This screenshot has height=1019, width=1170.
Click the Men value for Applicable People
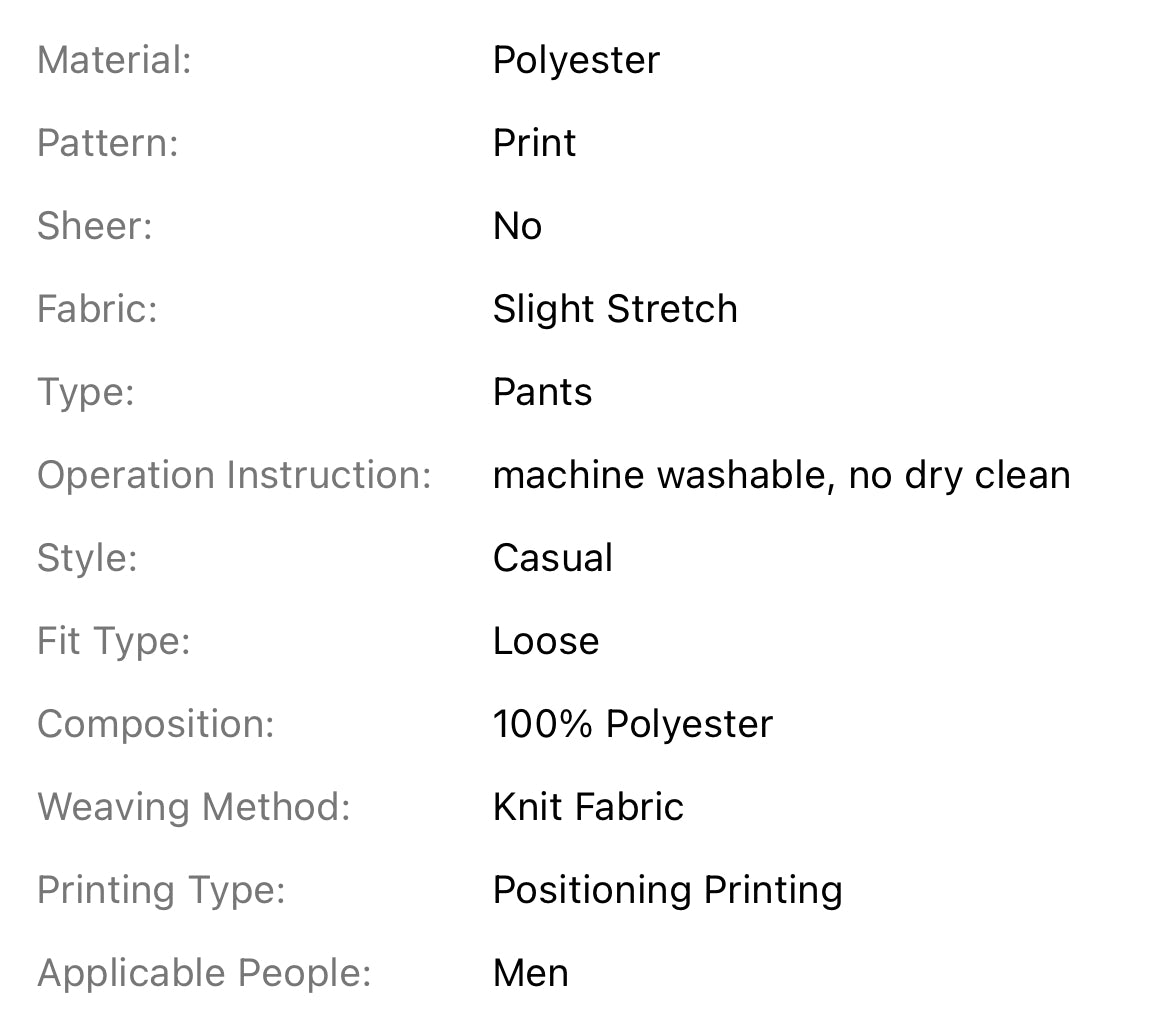coord(531,973)
